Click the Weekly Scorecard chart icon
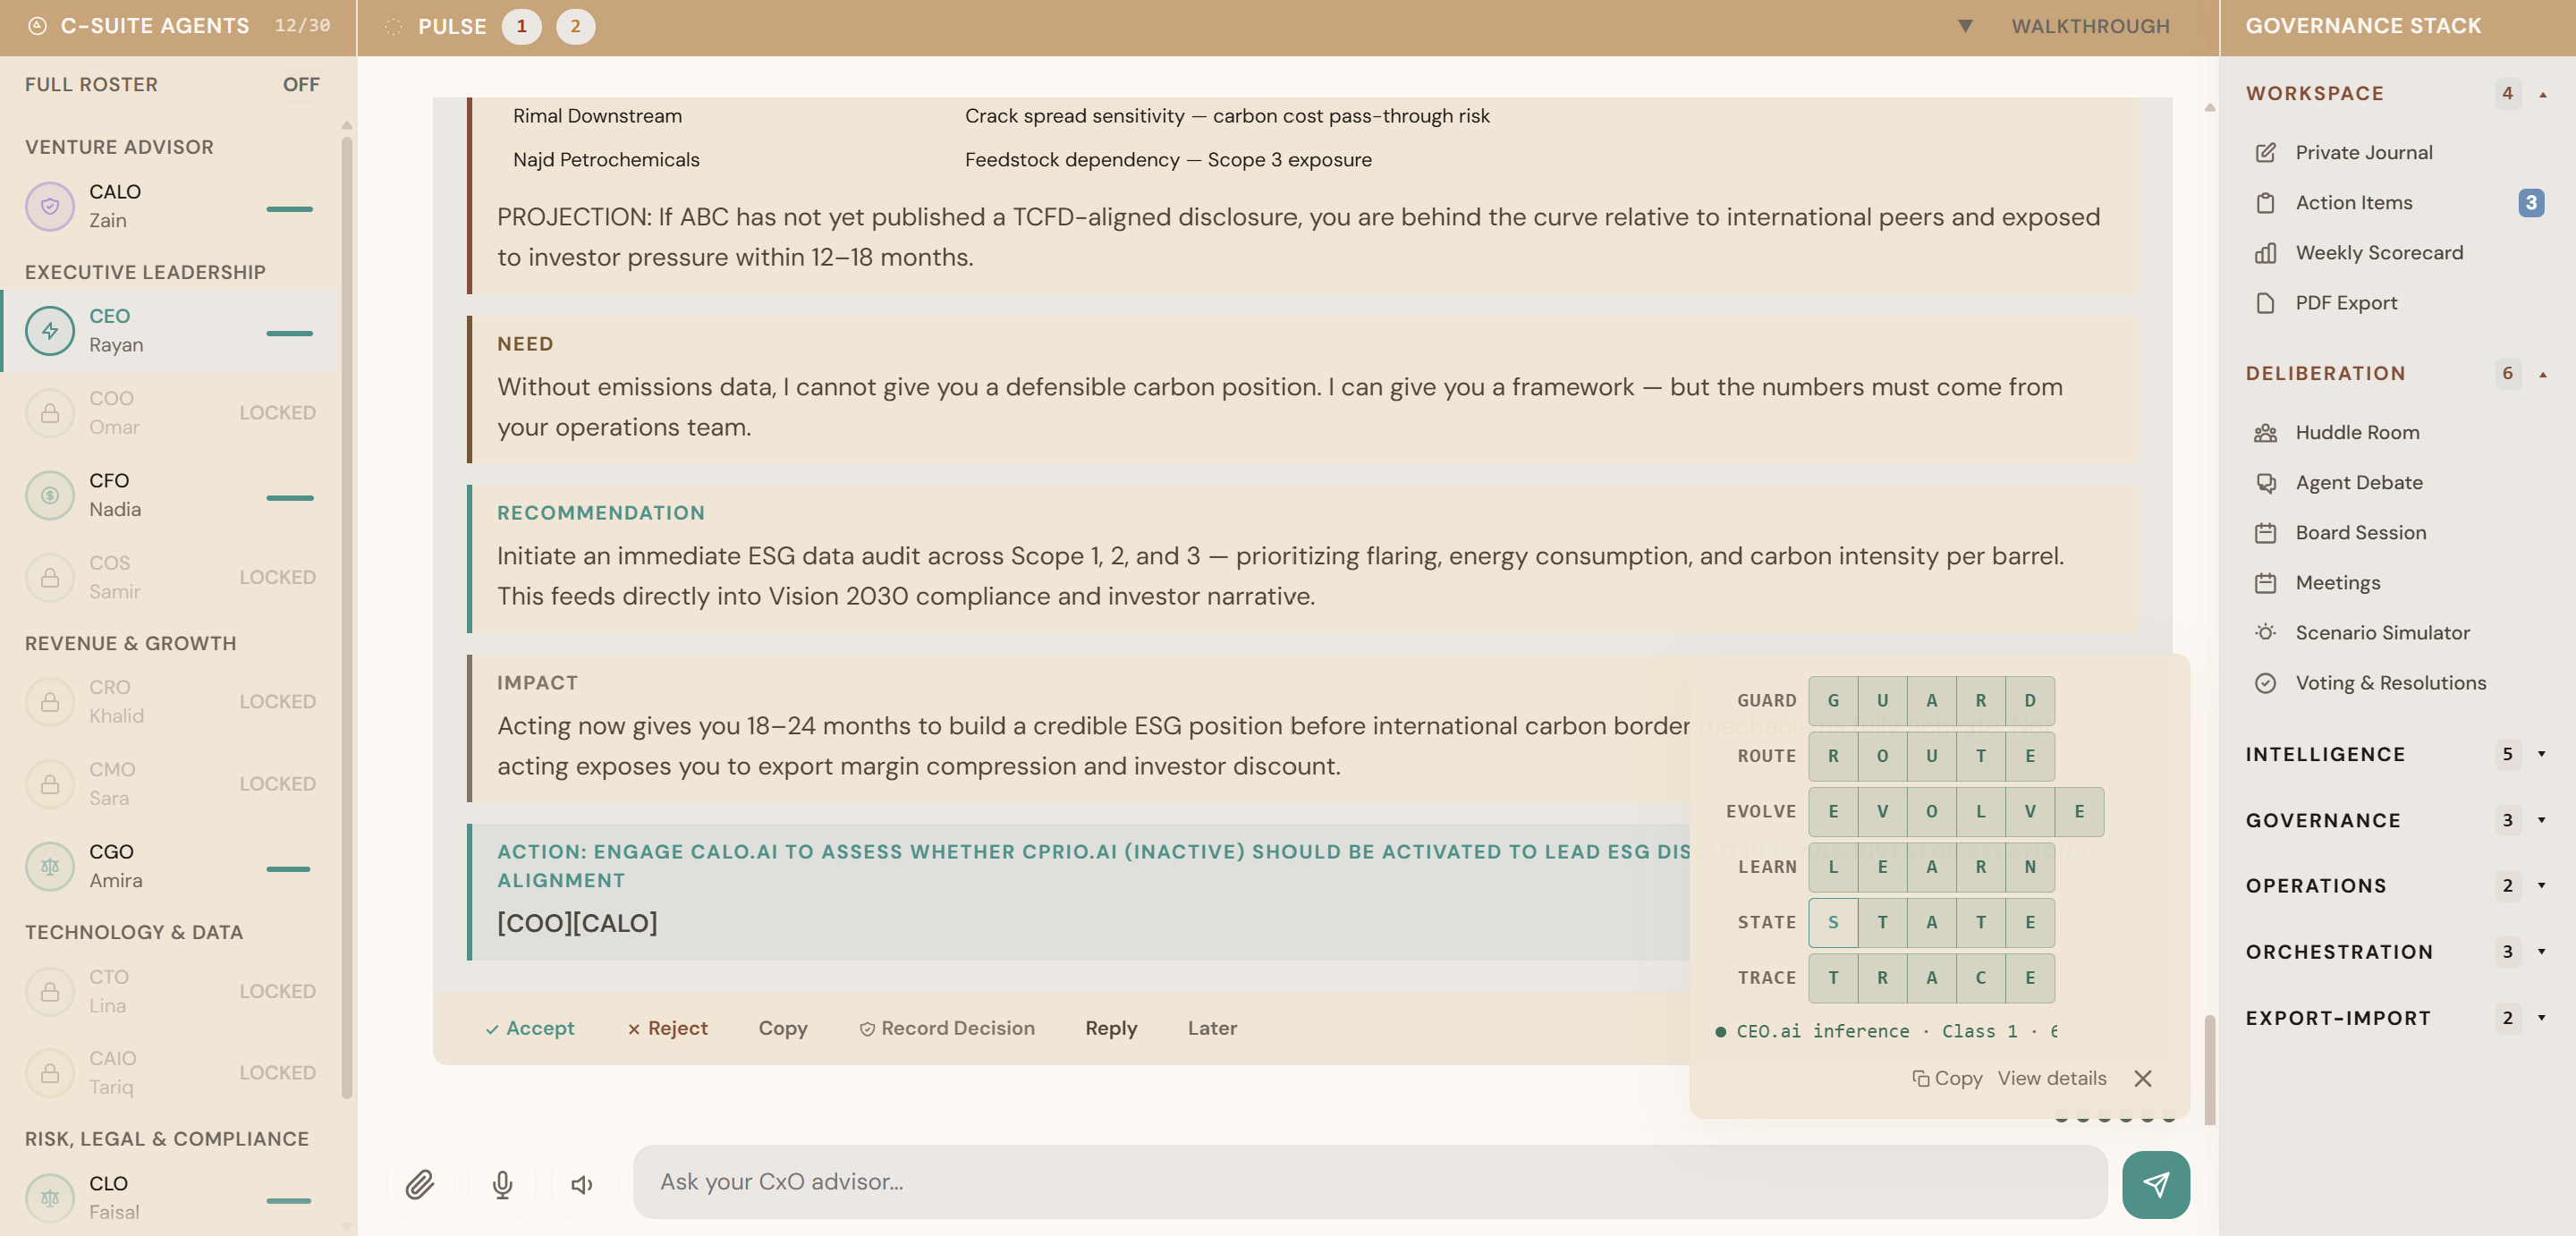This screenshot has height=1236, width=2576. point(2265,253)
